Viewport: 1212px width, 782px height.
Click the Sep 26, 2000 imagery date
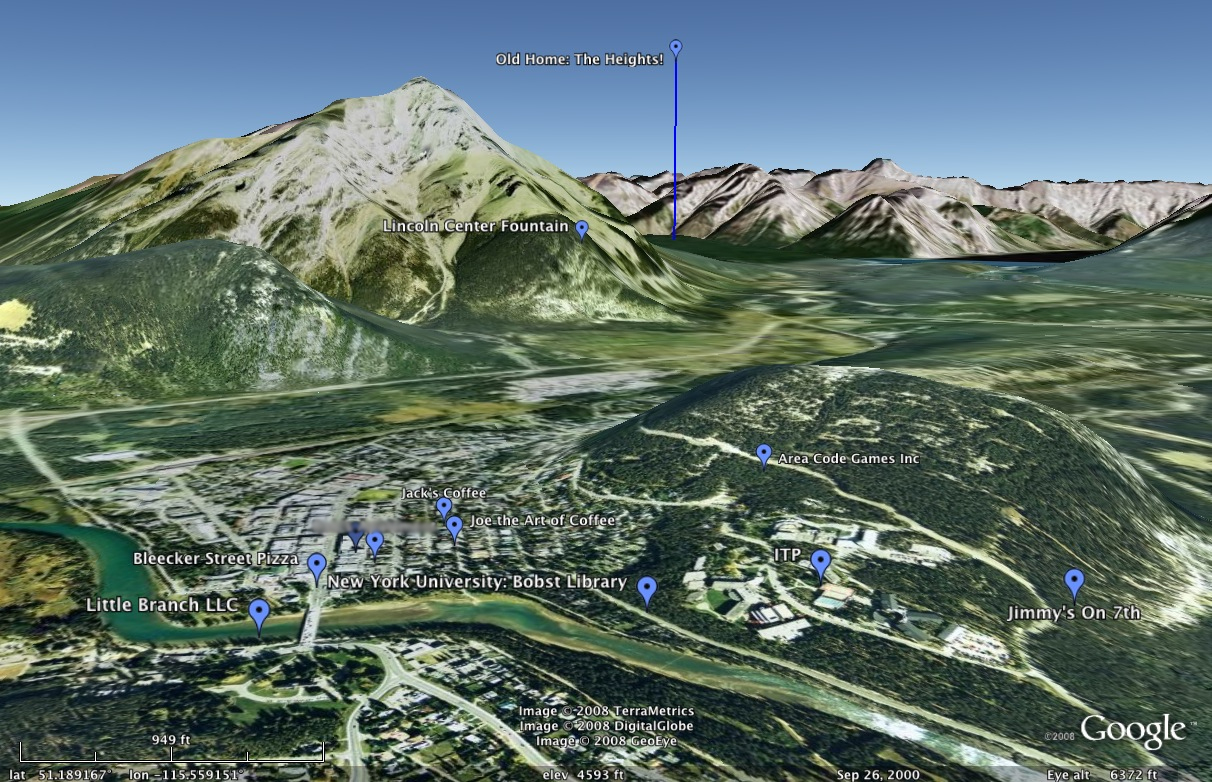coord(877,775)
